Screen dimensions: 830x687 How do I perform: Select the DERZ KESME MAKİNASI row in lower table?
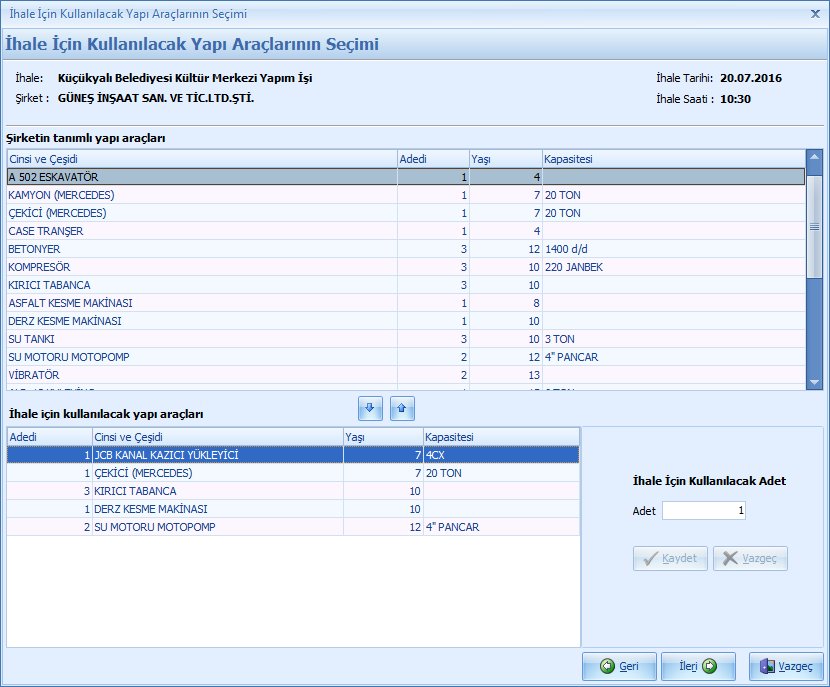click(215, 509)
